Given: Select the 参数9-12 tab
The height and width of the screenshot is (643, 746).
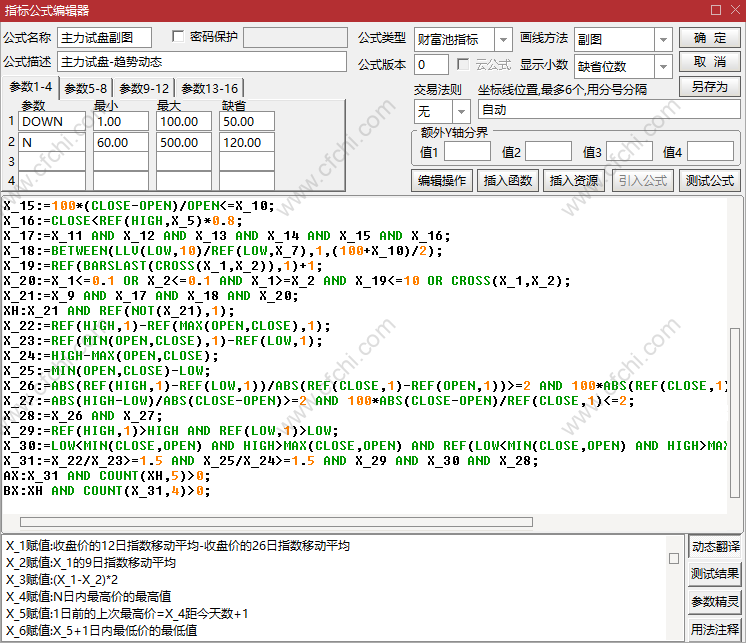Looking at the screenshot, I should click(145, 88).
